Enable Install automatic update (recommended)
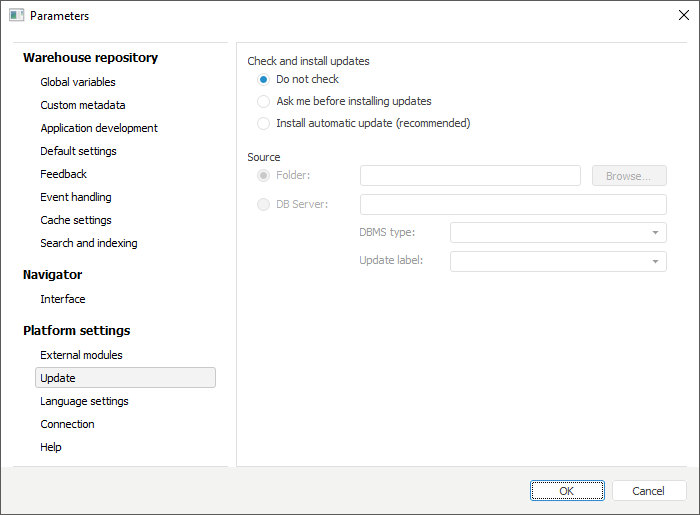The image size is (700, 515). (x=264, y=123)
